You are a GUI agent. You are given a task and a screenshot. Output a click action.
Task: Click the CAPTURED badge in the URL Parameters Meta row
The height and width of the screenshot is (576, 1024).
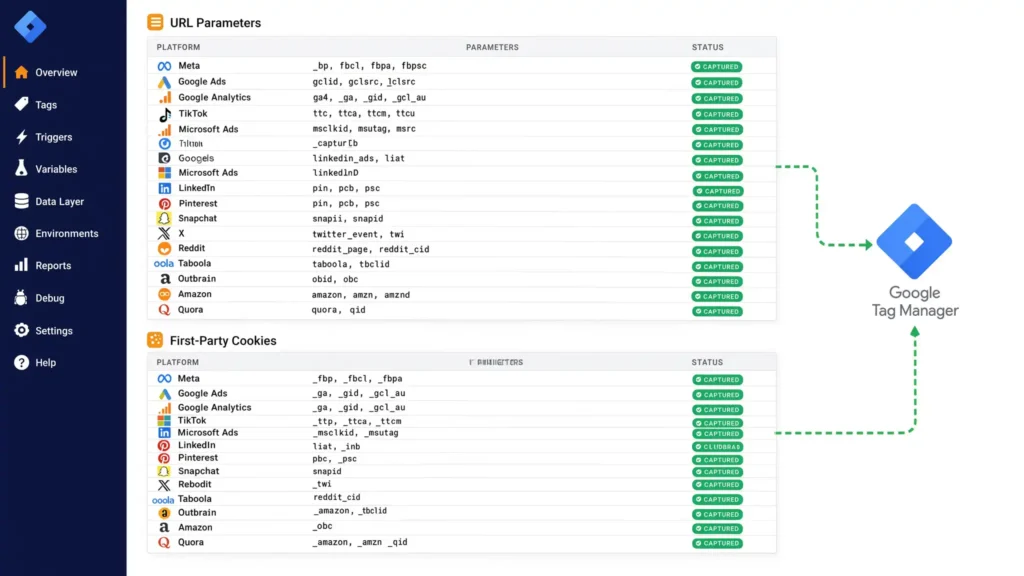716,67
